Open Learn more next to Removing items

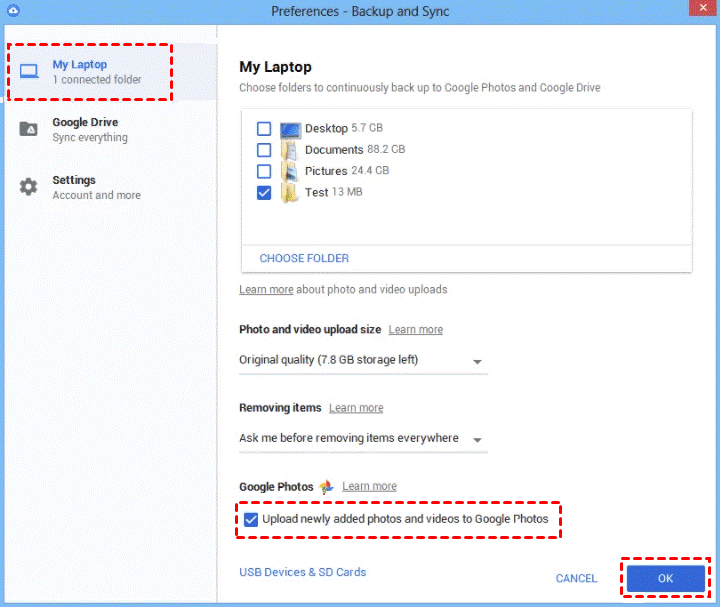[x=356, y=408]
